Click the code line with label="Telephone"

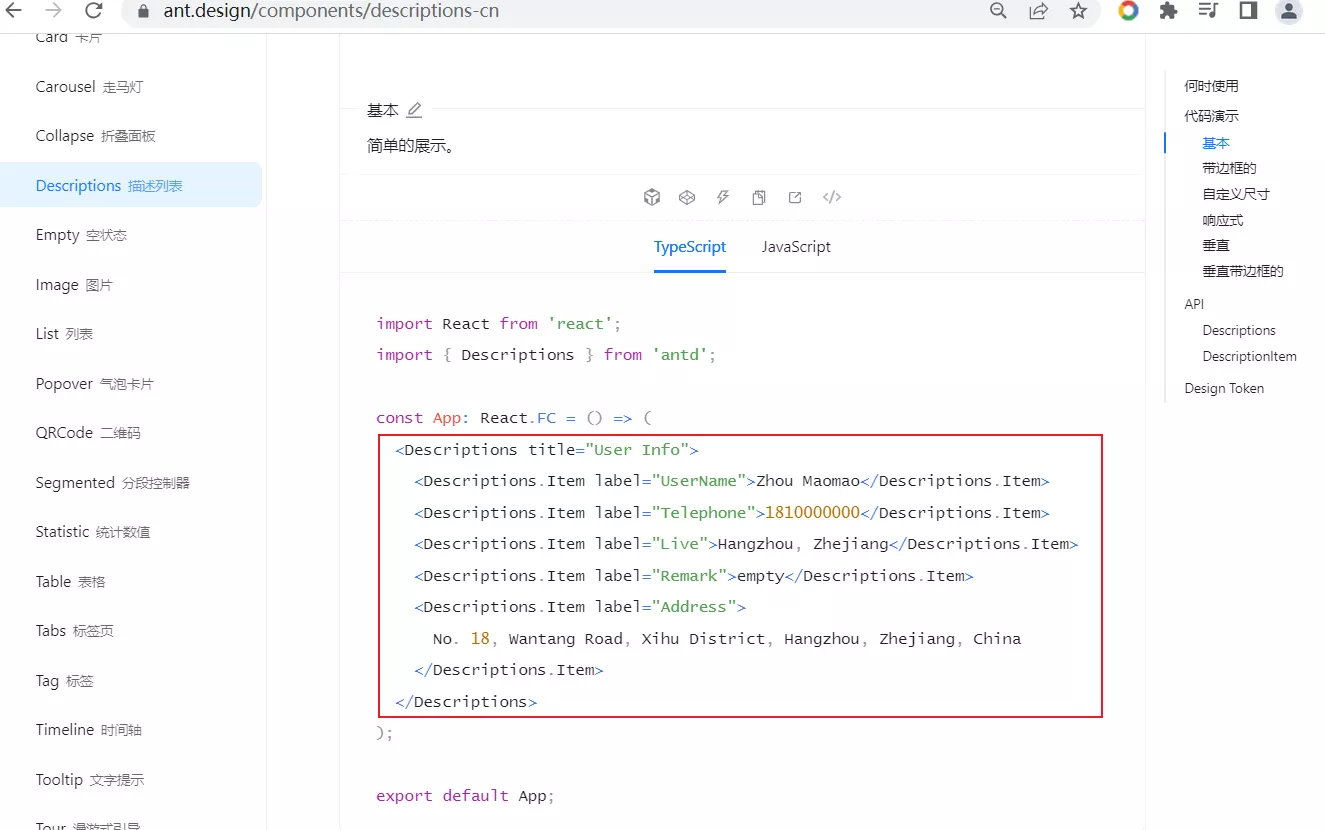click(x=732, y=513)
